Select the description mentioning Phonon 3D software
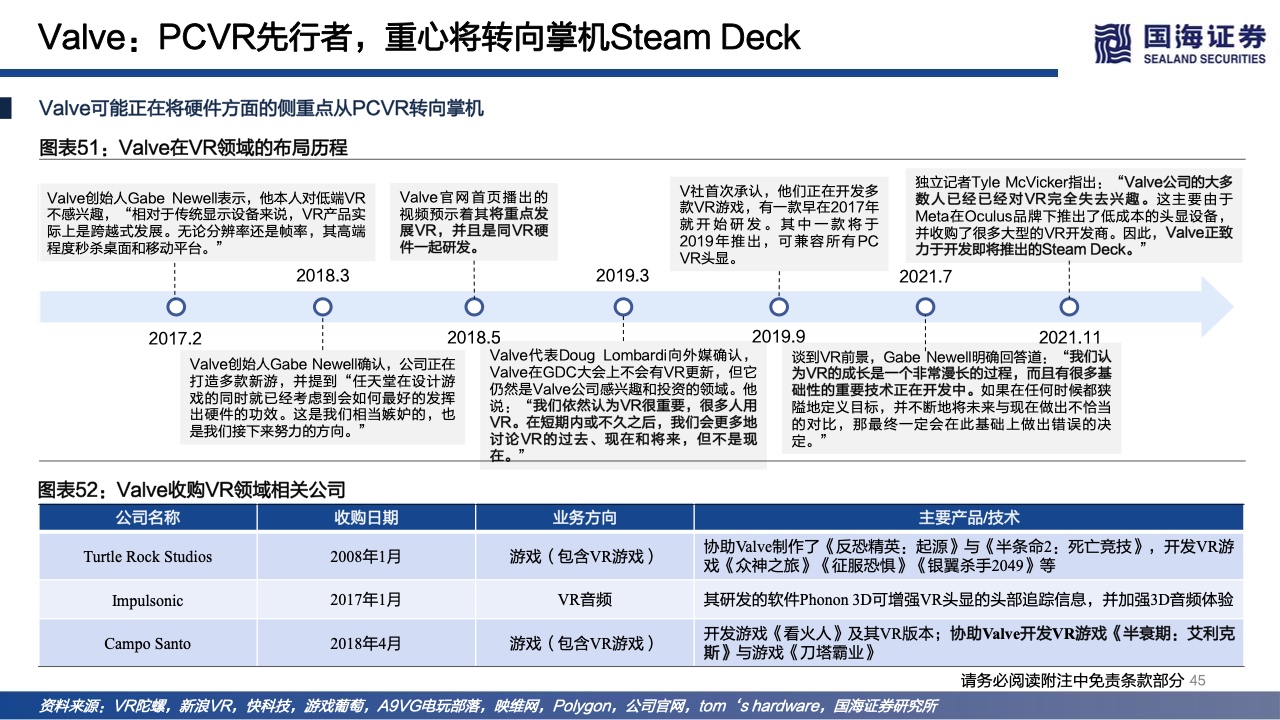Image resolution: width=1280 pixels, height=720 pixels. coord(968,600)
